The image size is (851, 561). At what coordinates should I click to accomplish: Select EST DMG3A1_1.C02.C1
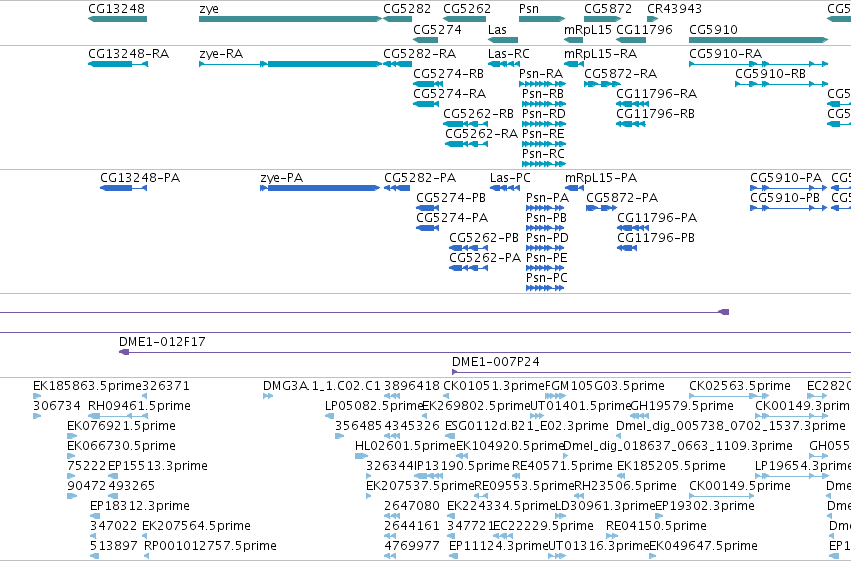(322, 386)
